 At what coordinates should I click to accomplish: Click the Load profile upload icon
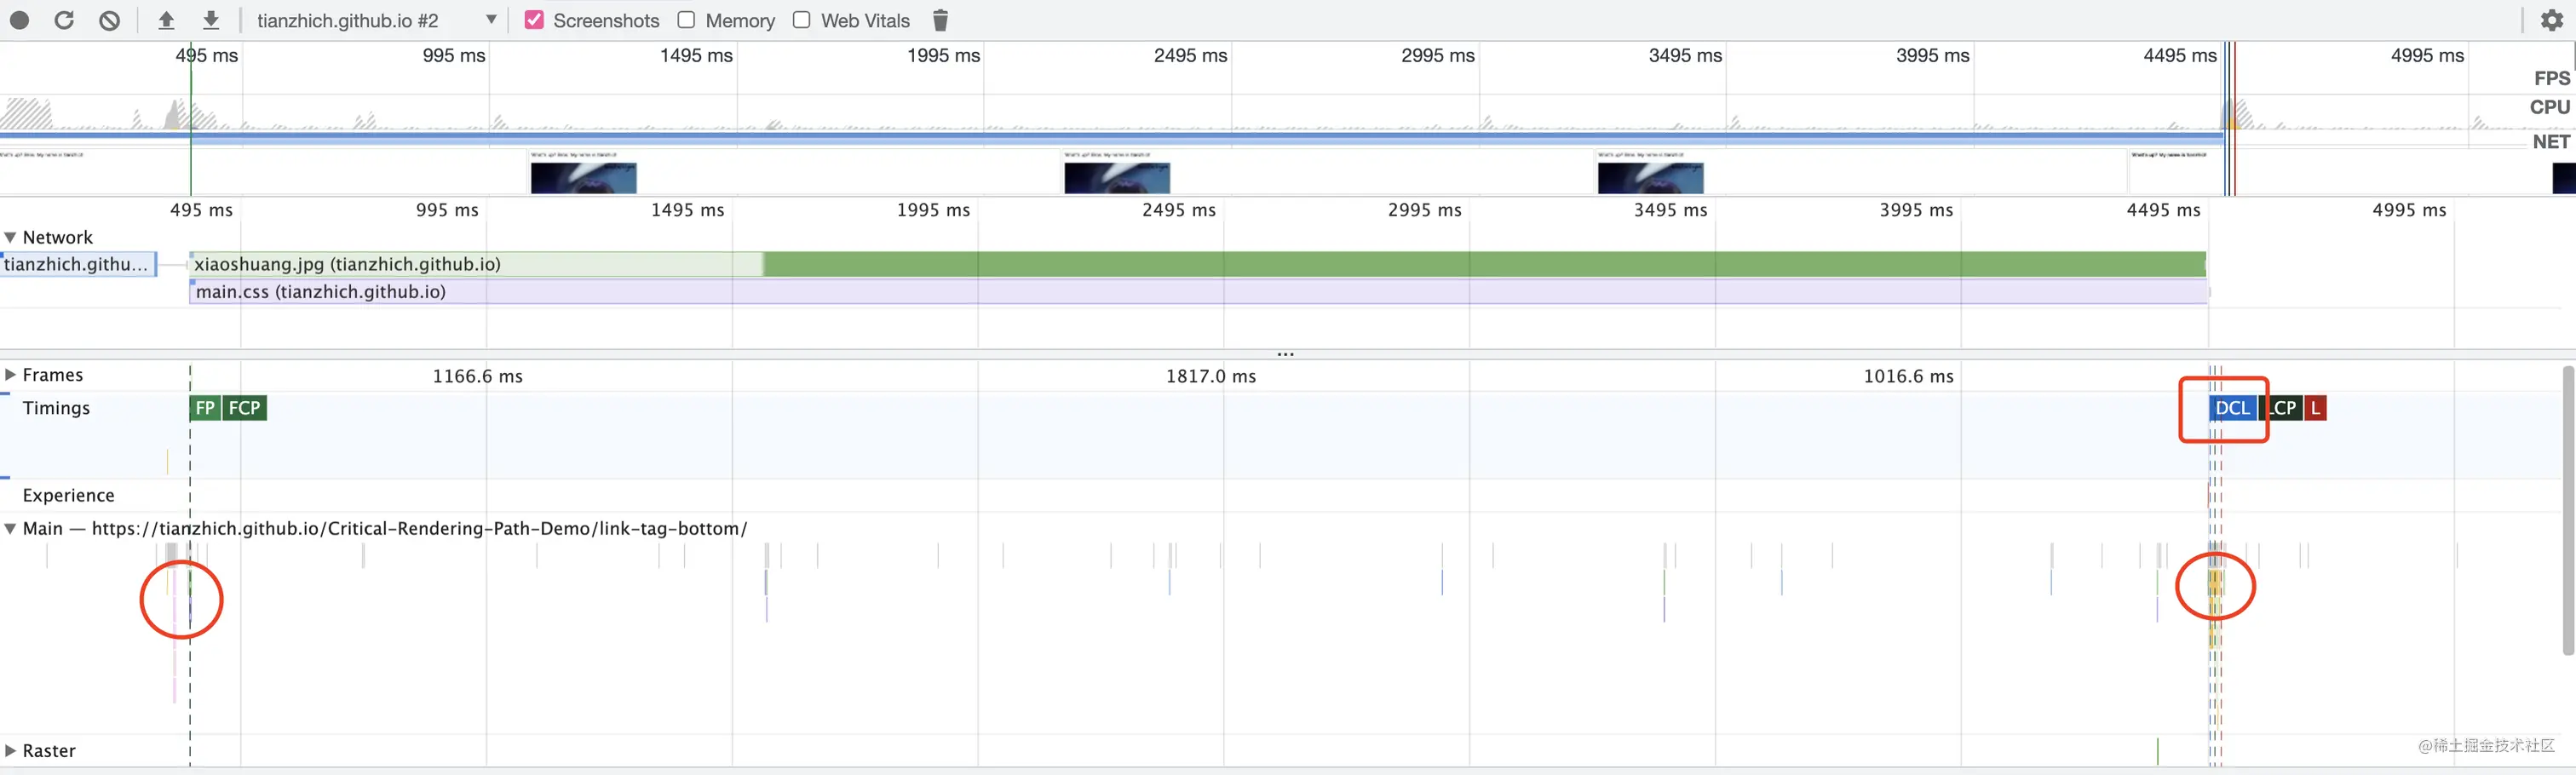(166, 20)
